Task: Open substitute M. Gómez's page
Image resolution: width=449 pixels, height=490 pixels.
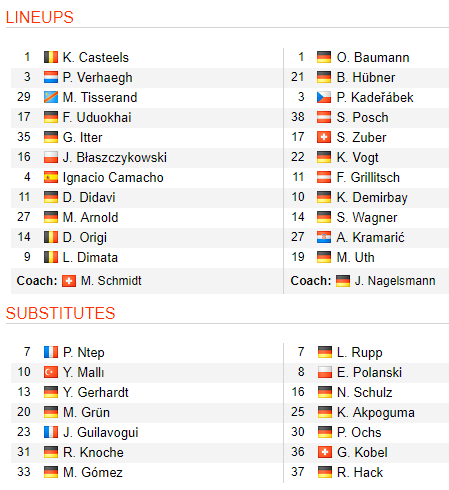Action: (93, 472)
